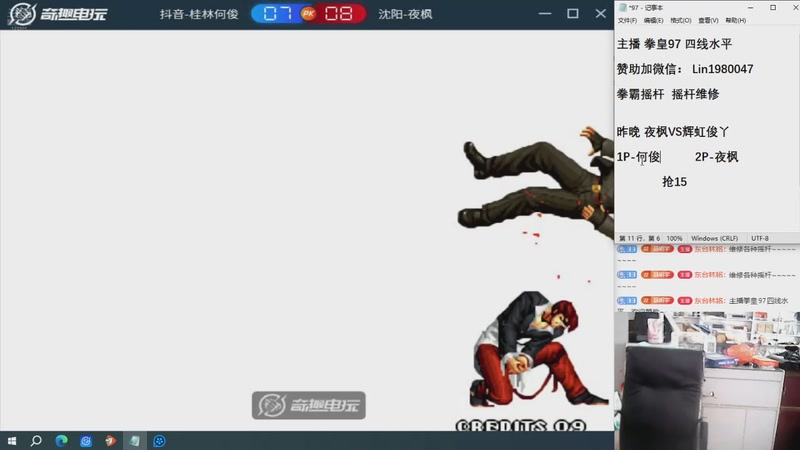The width and height of the screenshot is (800, 450).
Task: Open the taskbar search magnifier
Action: (36, 441)
